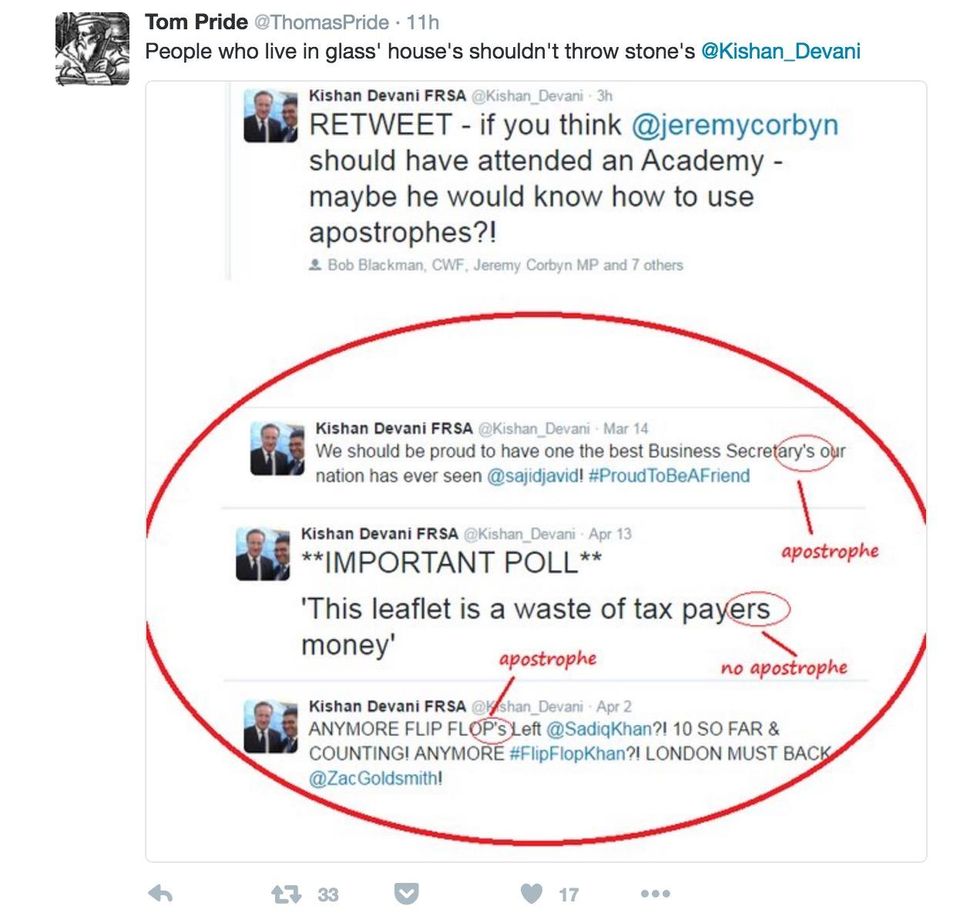Open the embedded screenshot image
980x923 pixels.
coord(536,471)
